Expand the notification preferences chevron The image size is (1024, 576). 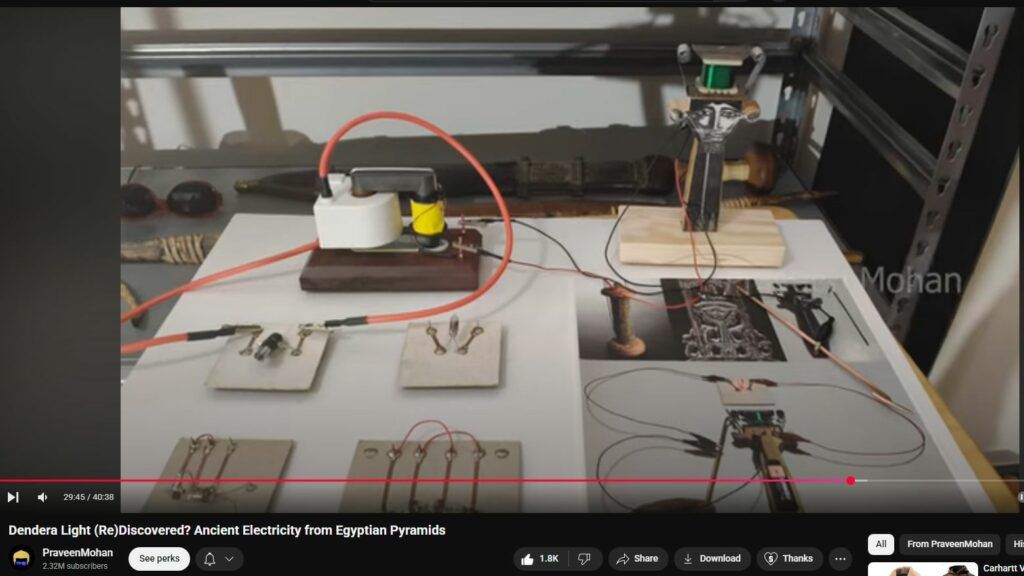point(231,559)
